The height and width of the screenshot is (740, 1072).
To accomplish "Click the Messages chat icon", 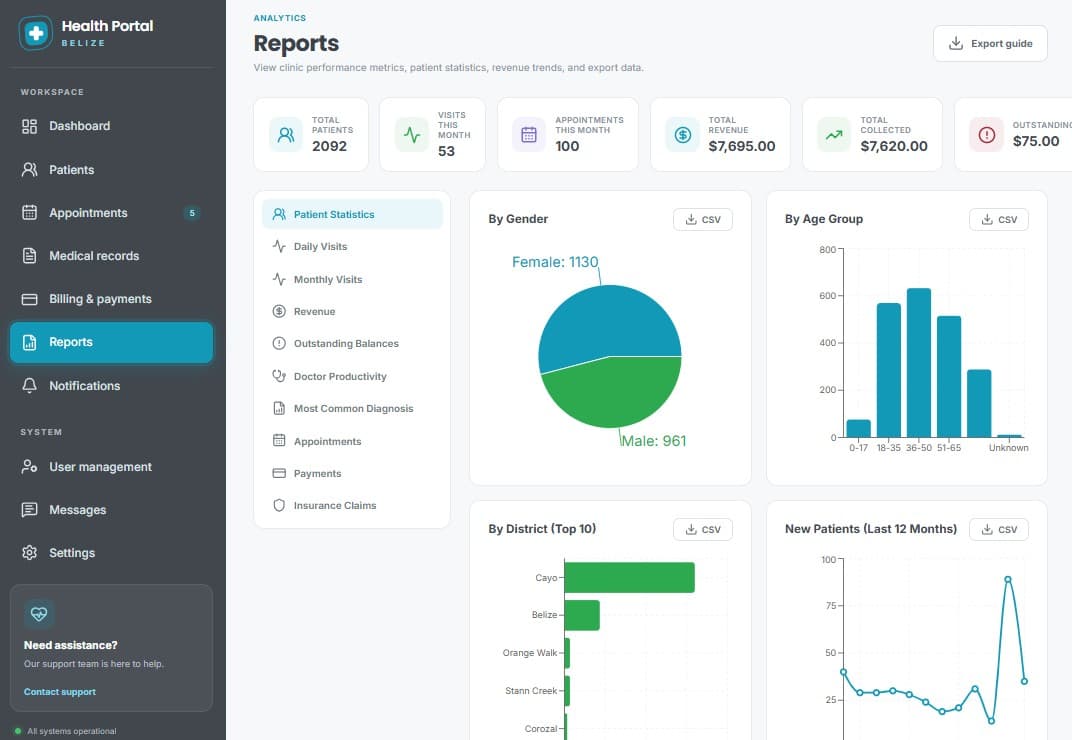I will [x=29, y=510].
